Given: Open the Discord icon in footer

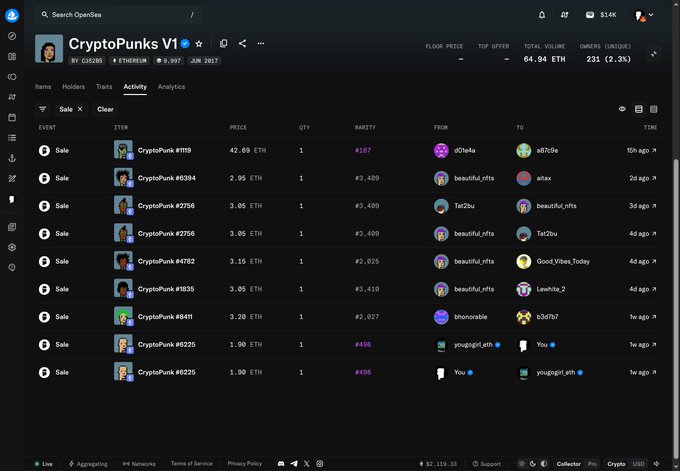Looking at the screenshot, I should coord(281,464).
